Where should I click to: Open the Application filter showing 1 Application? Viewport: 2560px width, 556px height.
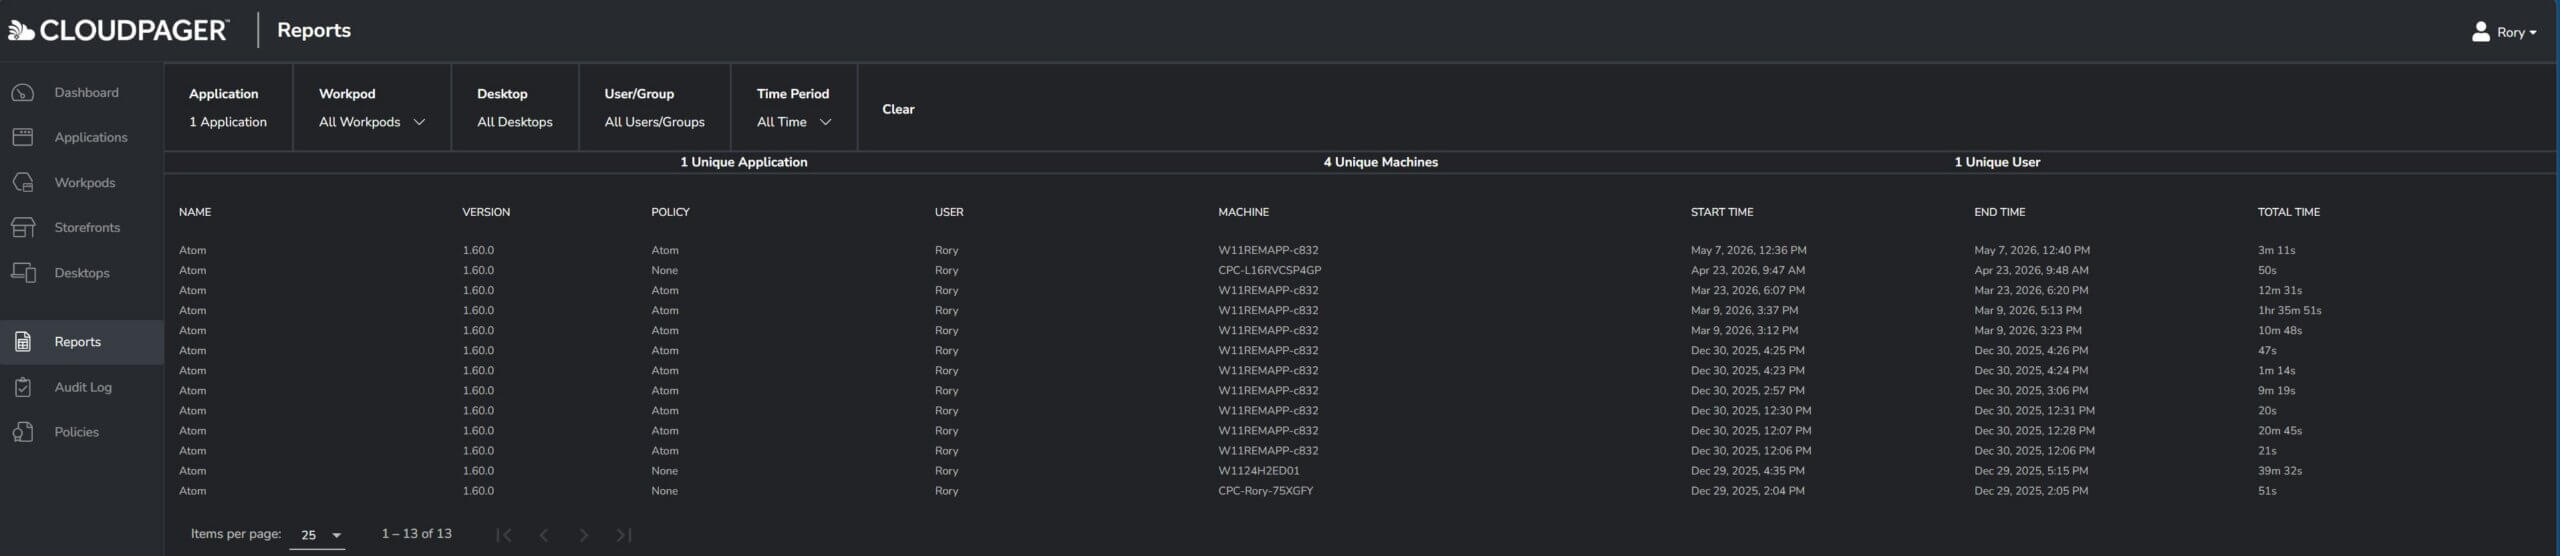point(228,108)
